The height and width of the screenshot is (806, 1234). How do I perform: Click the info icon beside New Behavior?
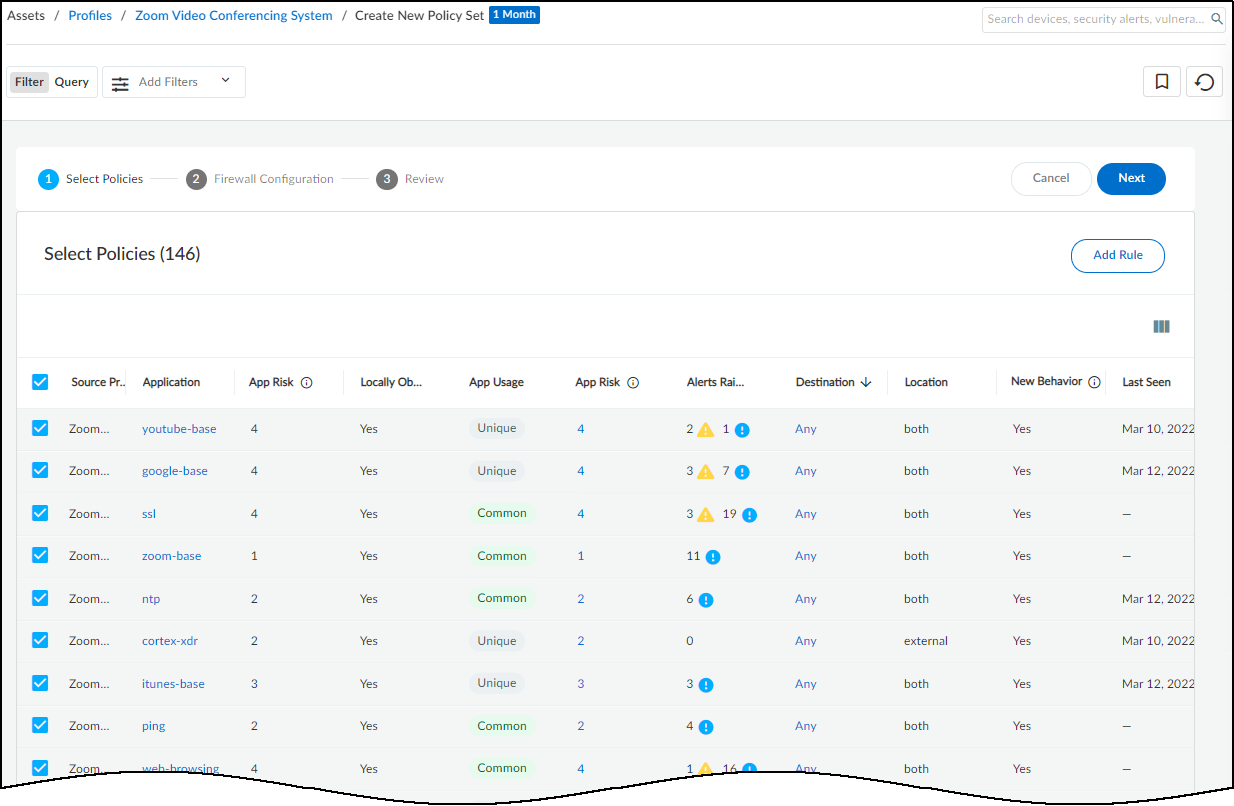tap(1094, 382)
